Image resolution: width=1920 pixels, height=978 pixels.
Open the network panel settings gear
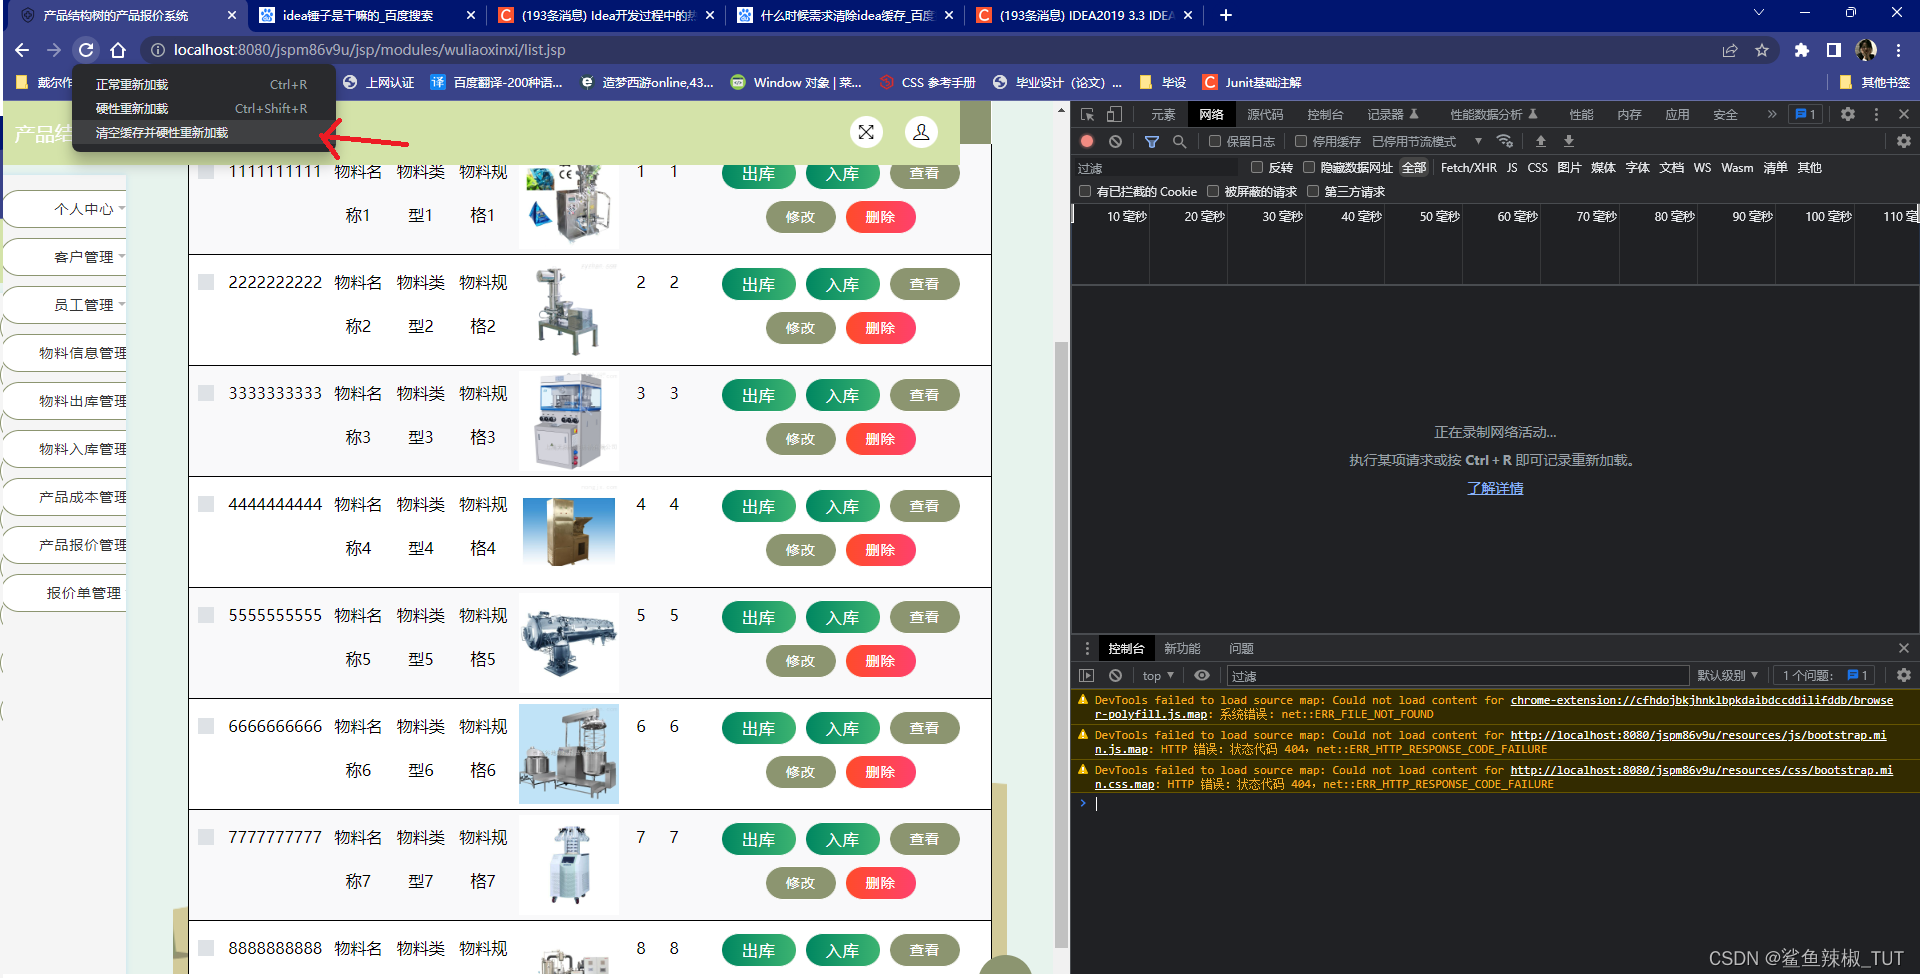point(1904,142)
